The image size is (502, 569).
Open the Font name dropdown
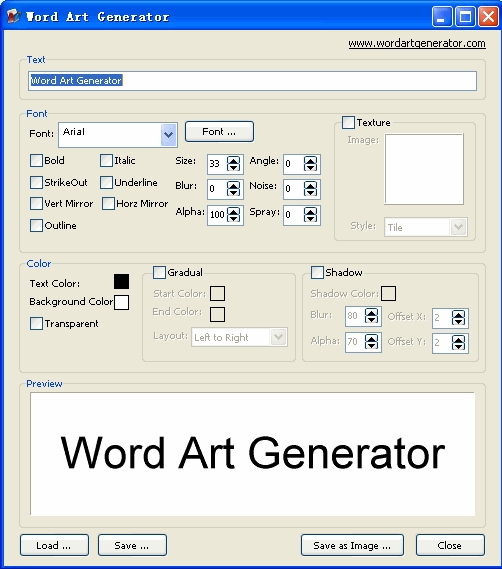click(x=168, y=135)
